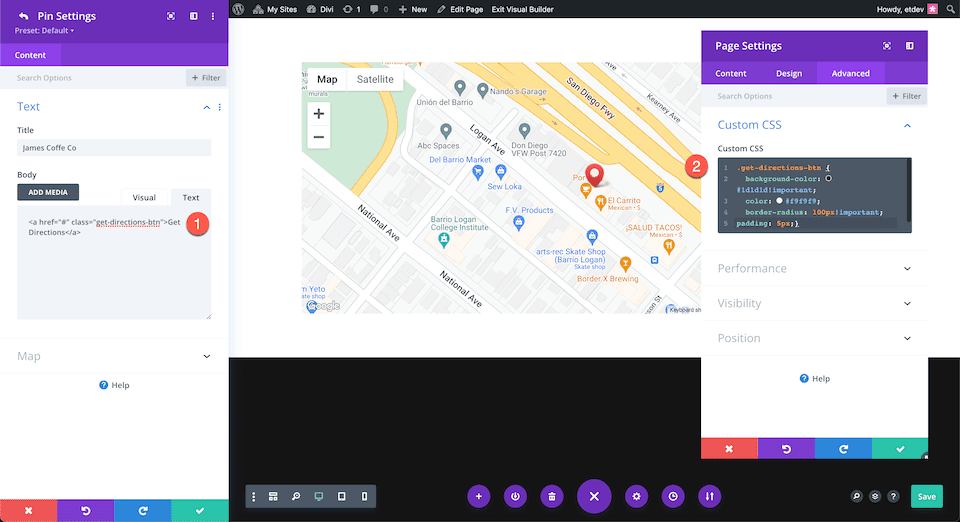Click the ADD MEDIA button
The width and height of the screenshot is (960, 522).
pos(48,192)
